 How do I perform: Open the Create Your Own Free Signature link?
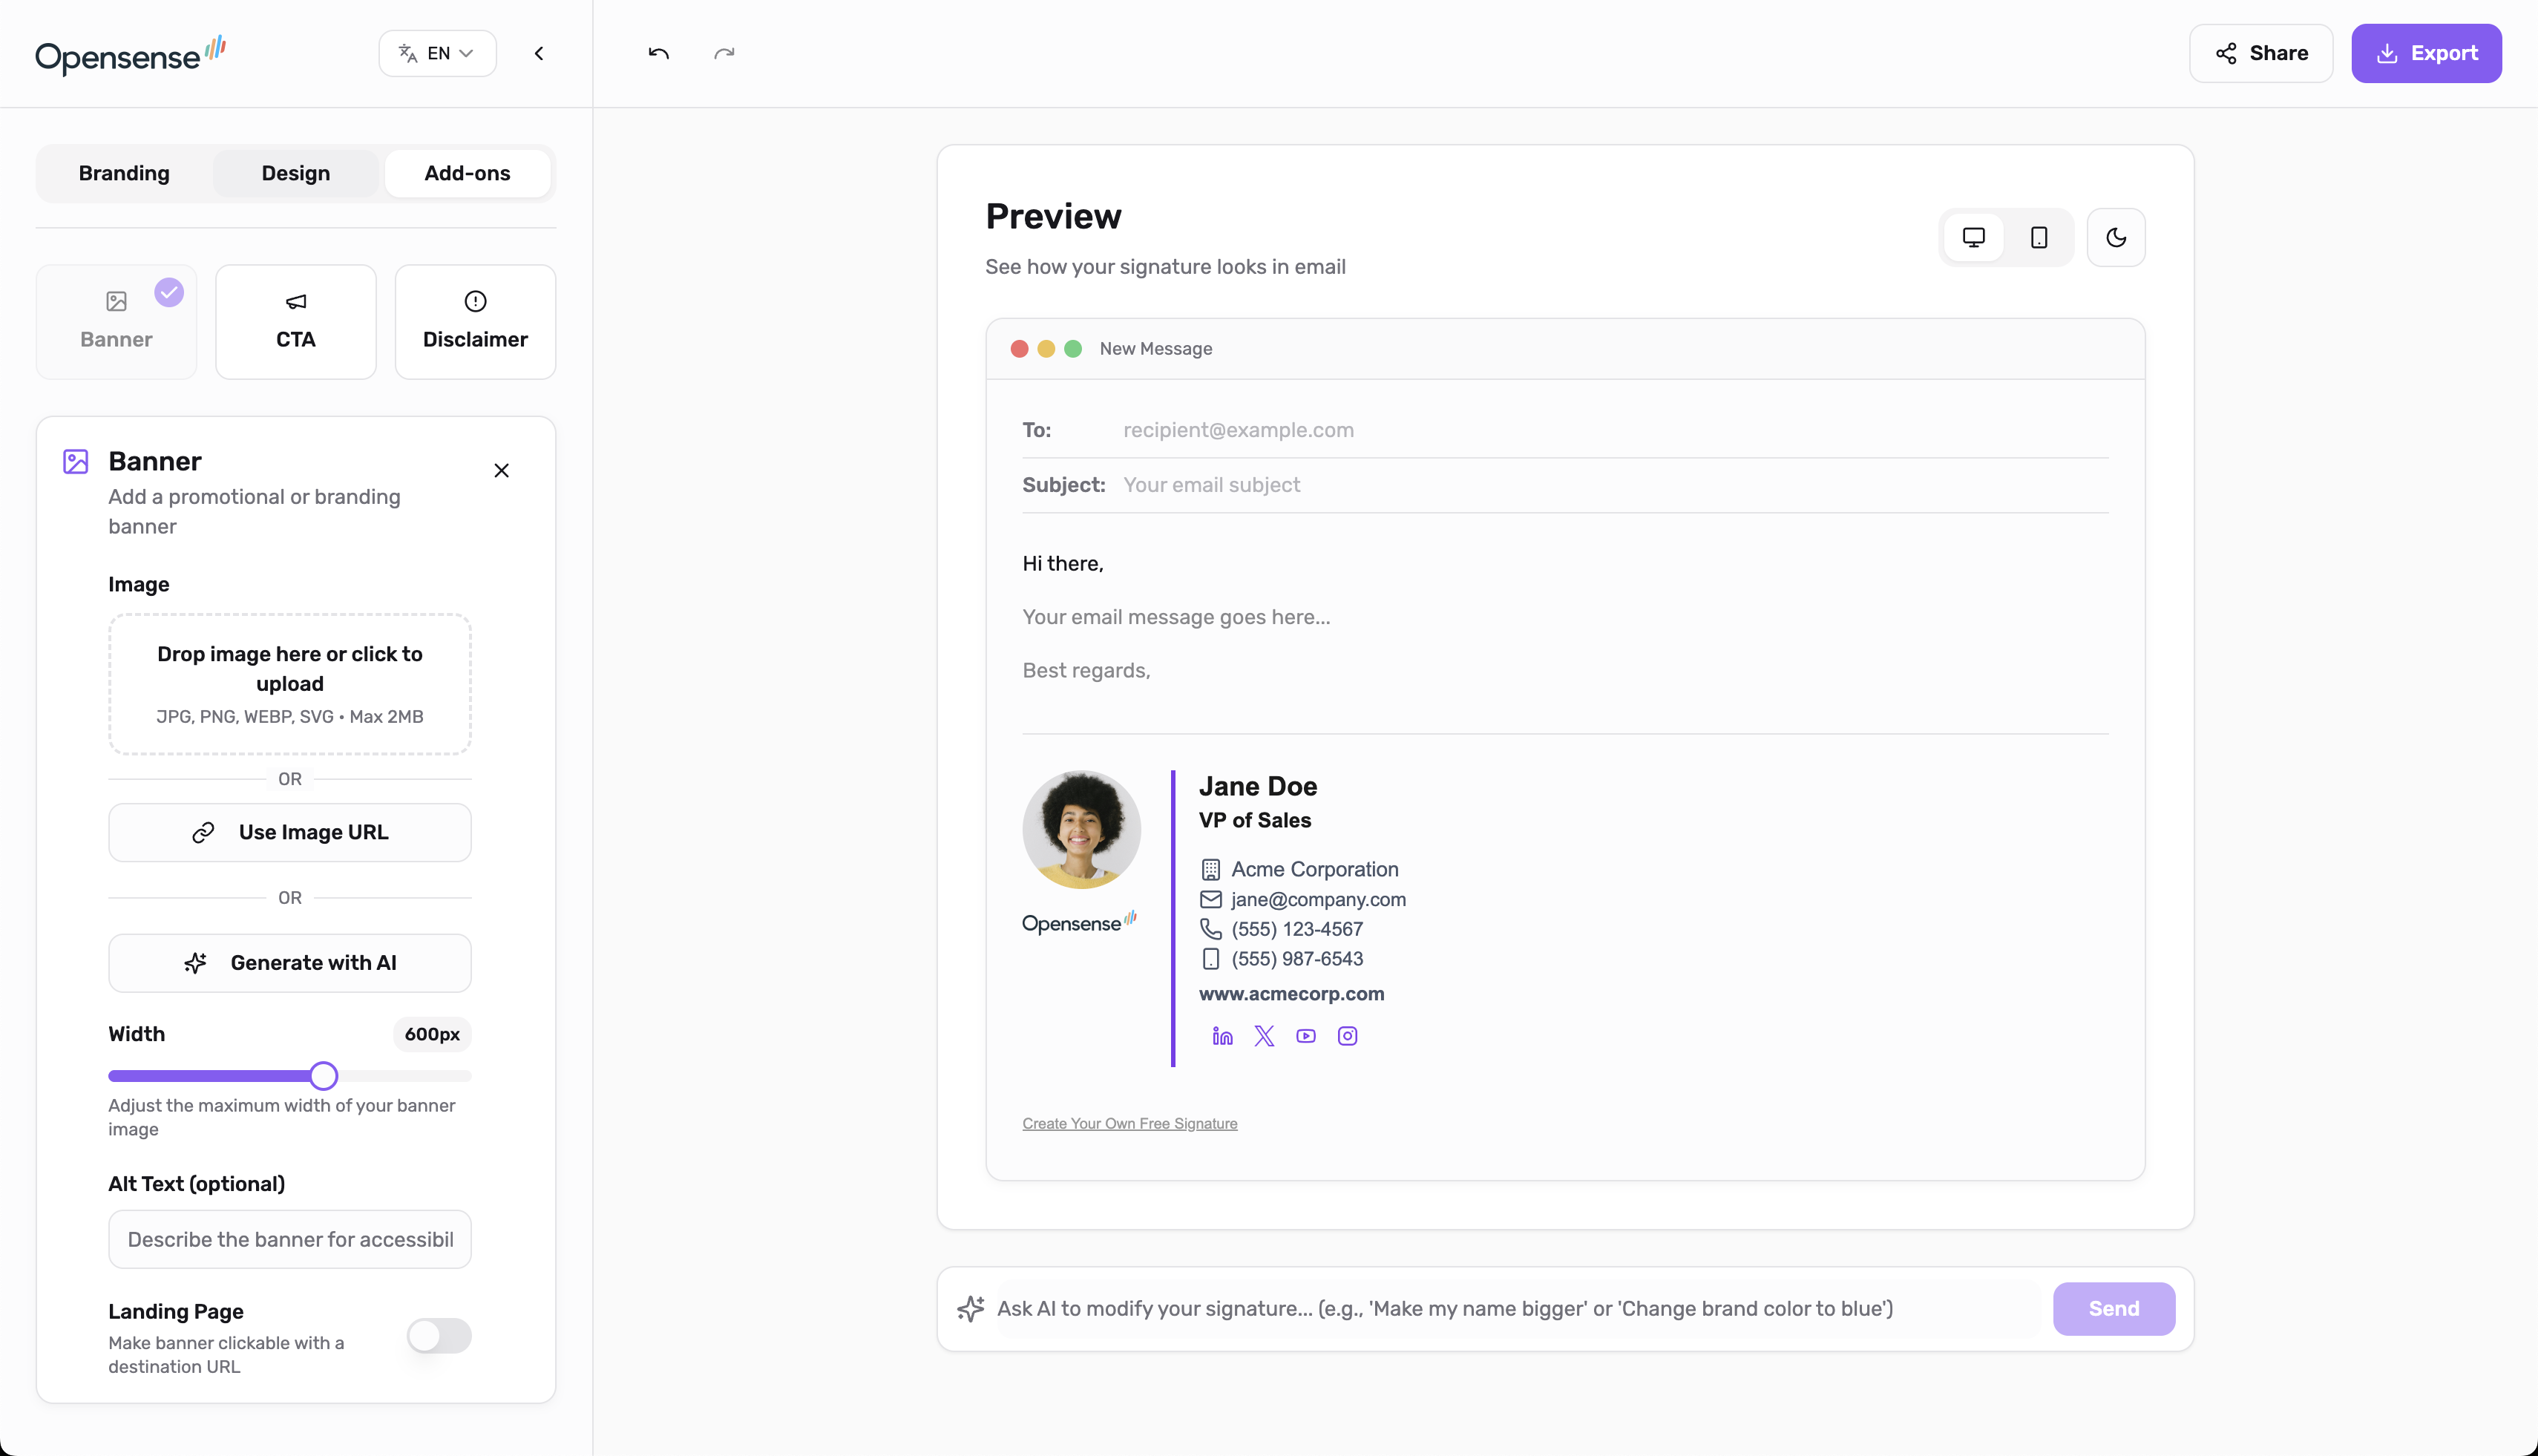coord(1130,1123)
